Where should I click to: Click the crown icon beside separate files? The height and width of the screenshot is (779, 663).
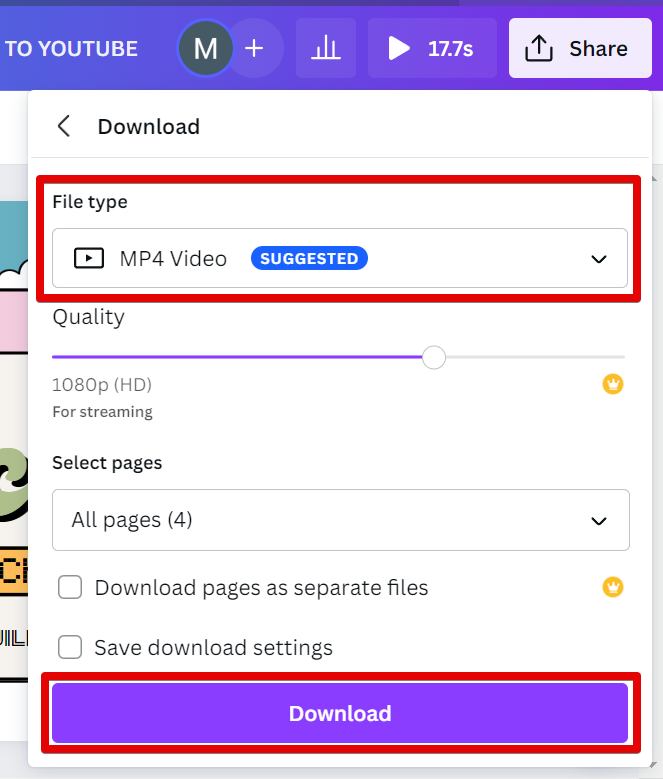613,587
